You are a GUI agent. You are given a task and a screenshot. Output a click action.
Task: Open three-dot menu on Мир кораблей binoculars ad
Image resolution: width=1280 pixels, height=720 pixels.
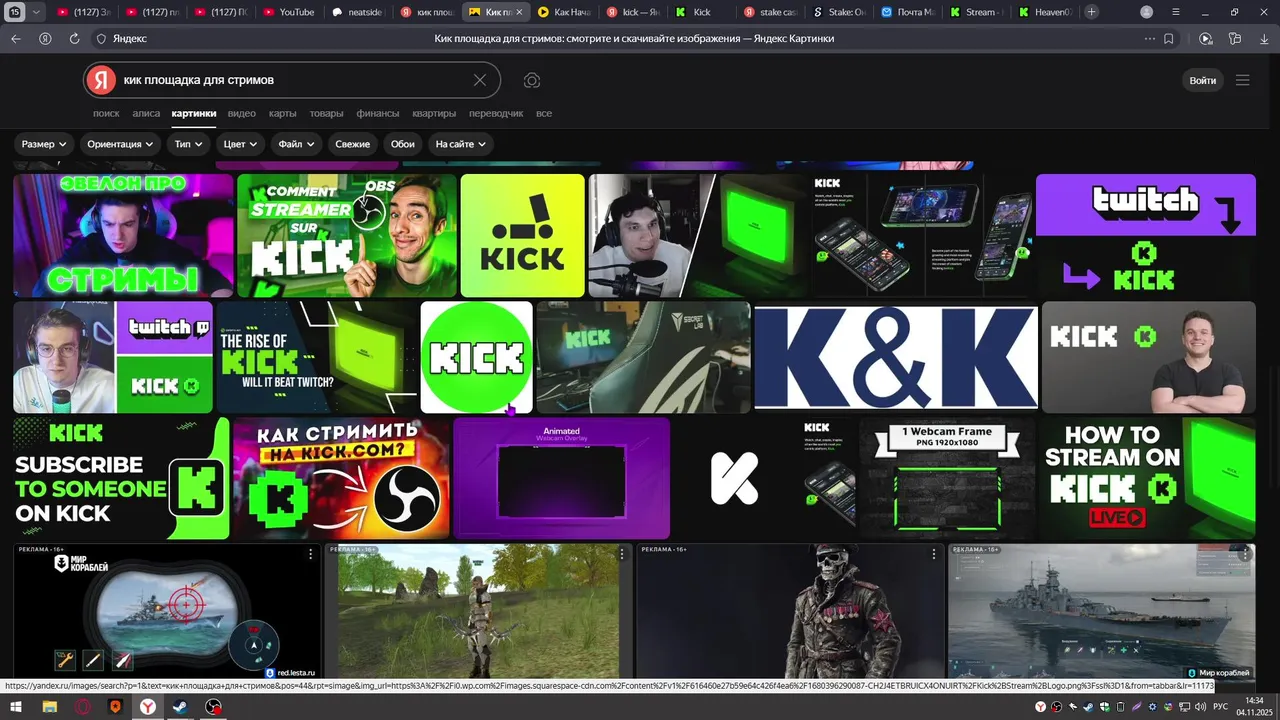point(310,553)
